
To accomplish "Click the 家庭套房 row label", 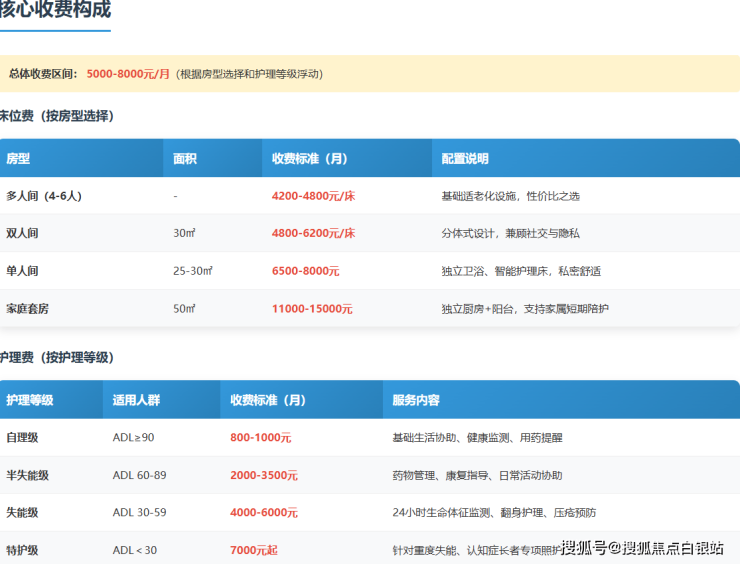I will 27,309.
